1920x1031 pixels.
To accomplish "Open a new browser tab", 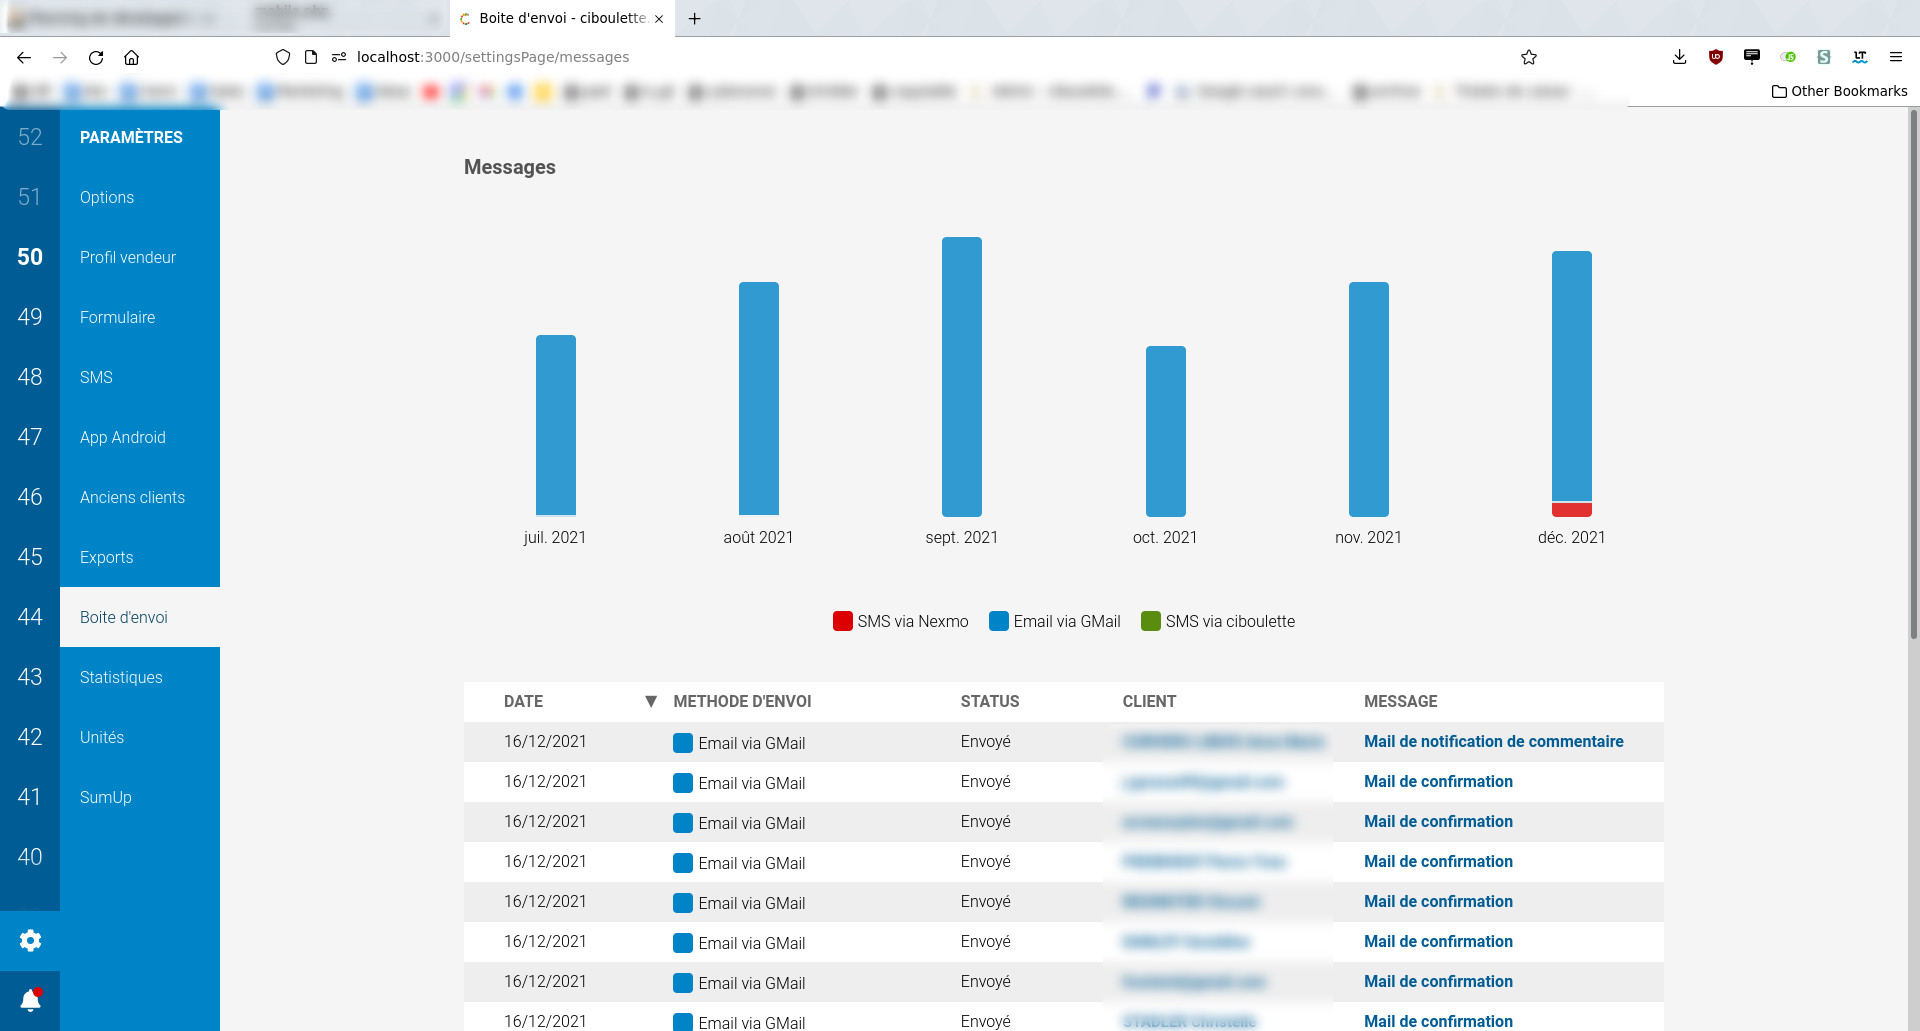I will coord(694,18).
